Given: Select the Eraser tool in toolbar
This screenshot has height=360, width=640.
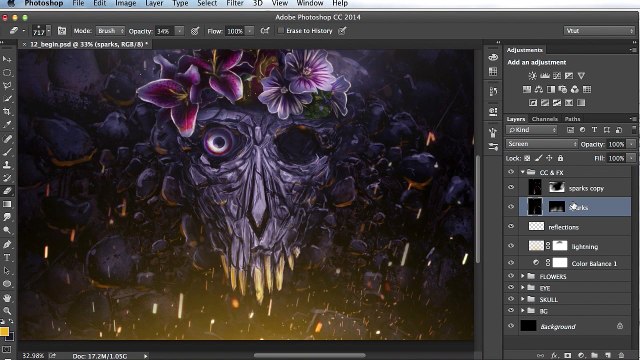Looking at the screenshot, I should coord(7,191).
